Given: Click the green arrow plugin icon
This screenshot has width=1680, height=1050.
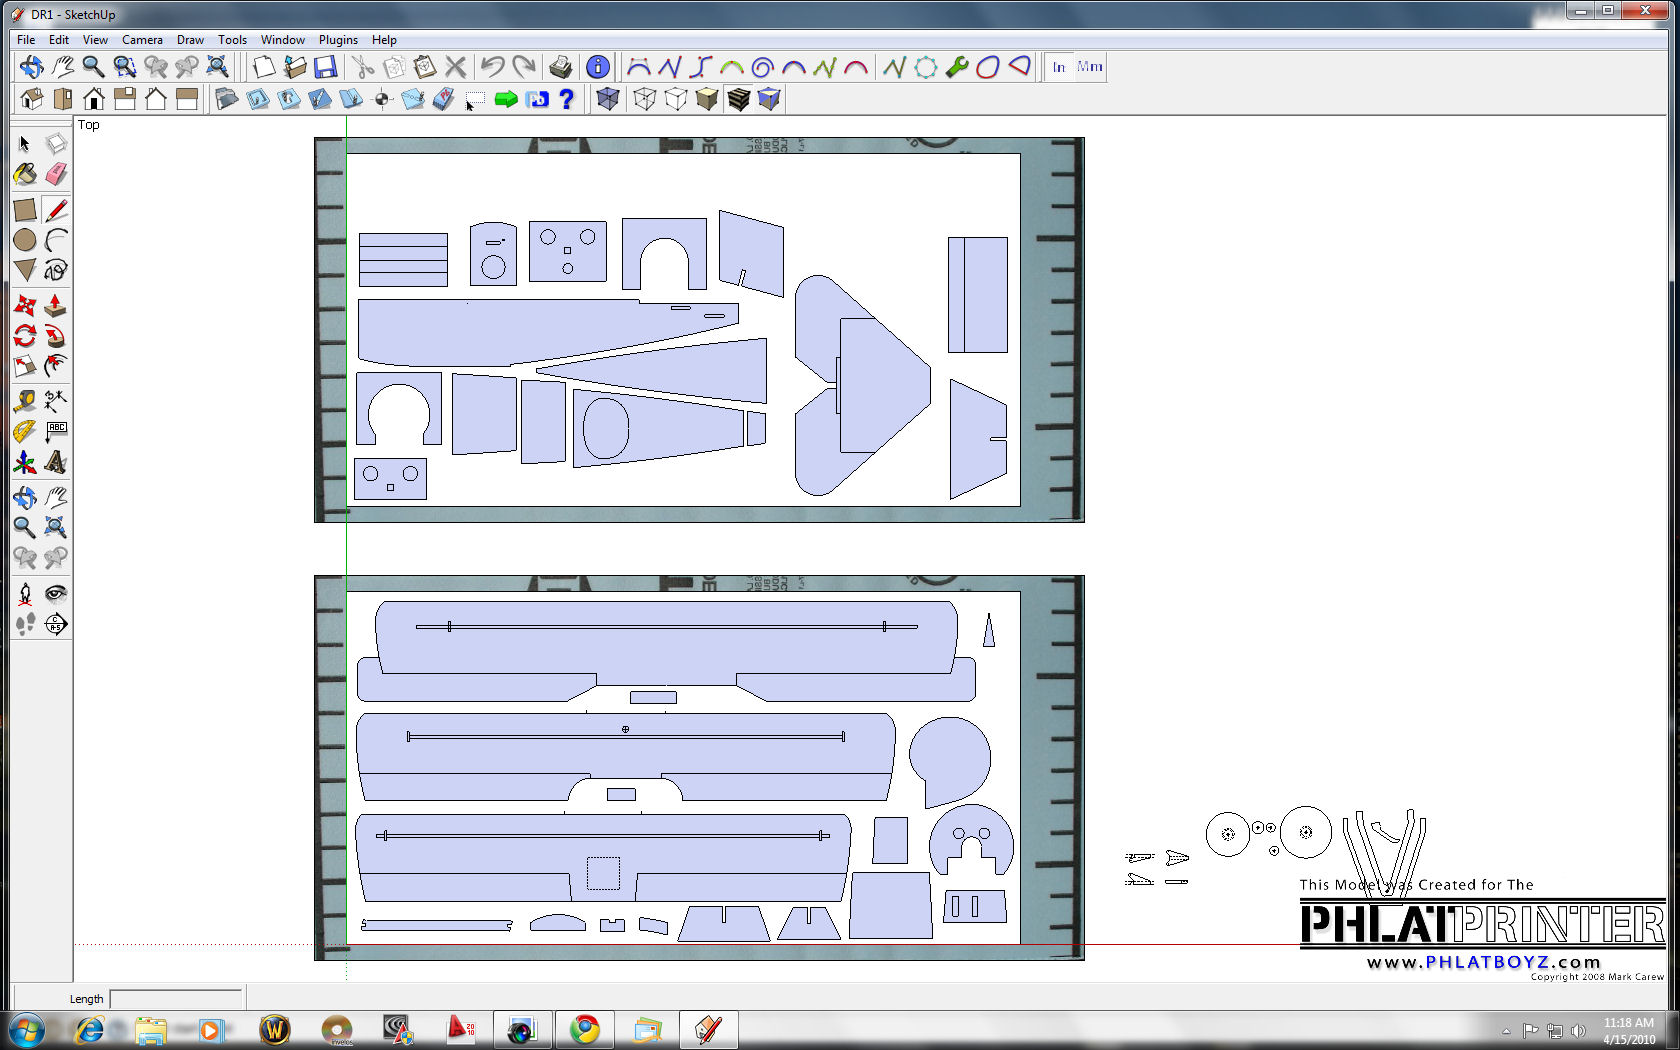Looking at the screenshot, I should 506,99.
